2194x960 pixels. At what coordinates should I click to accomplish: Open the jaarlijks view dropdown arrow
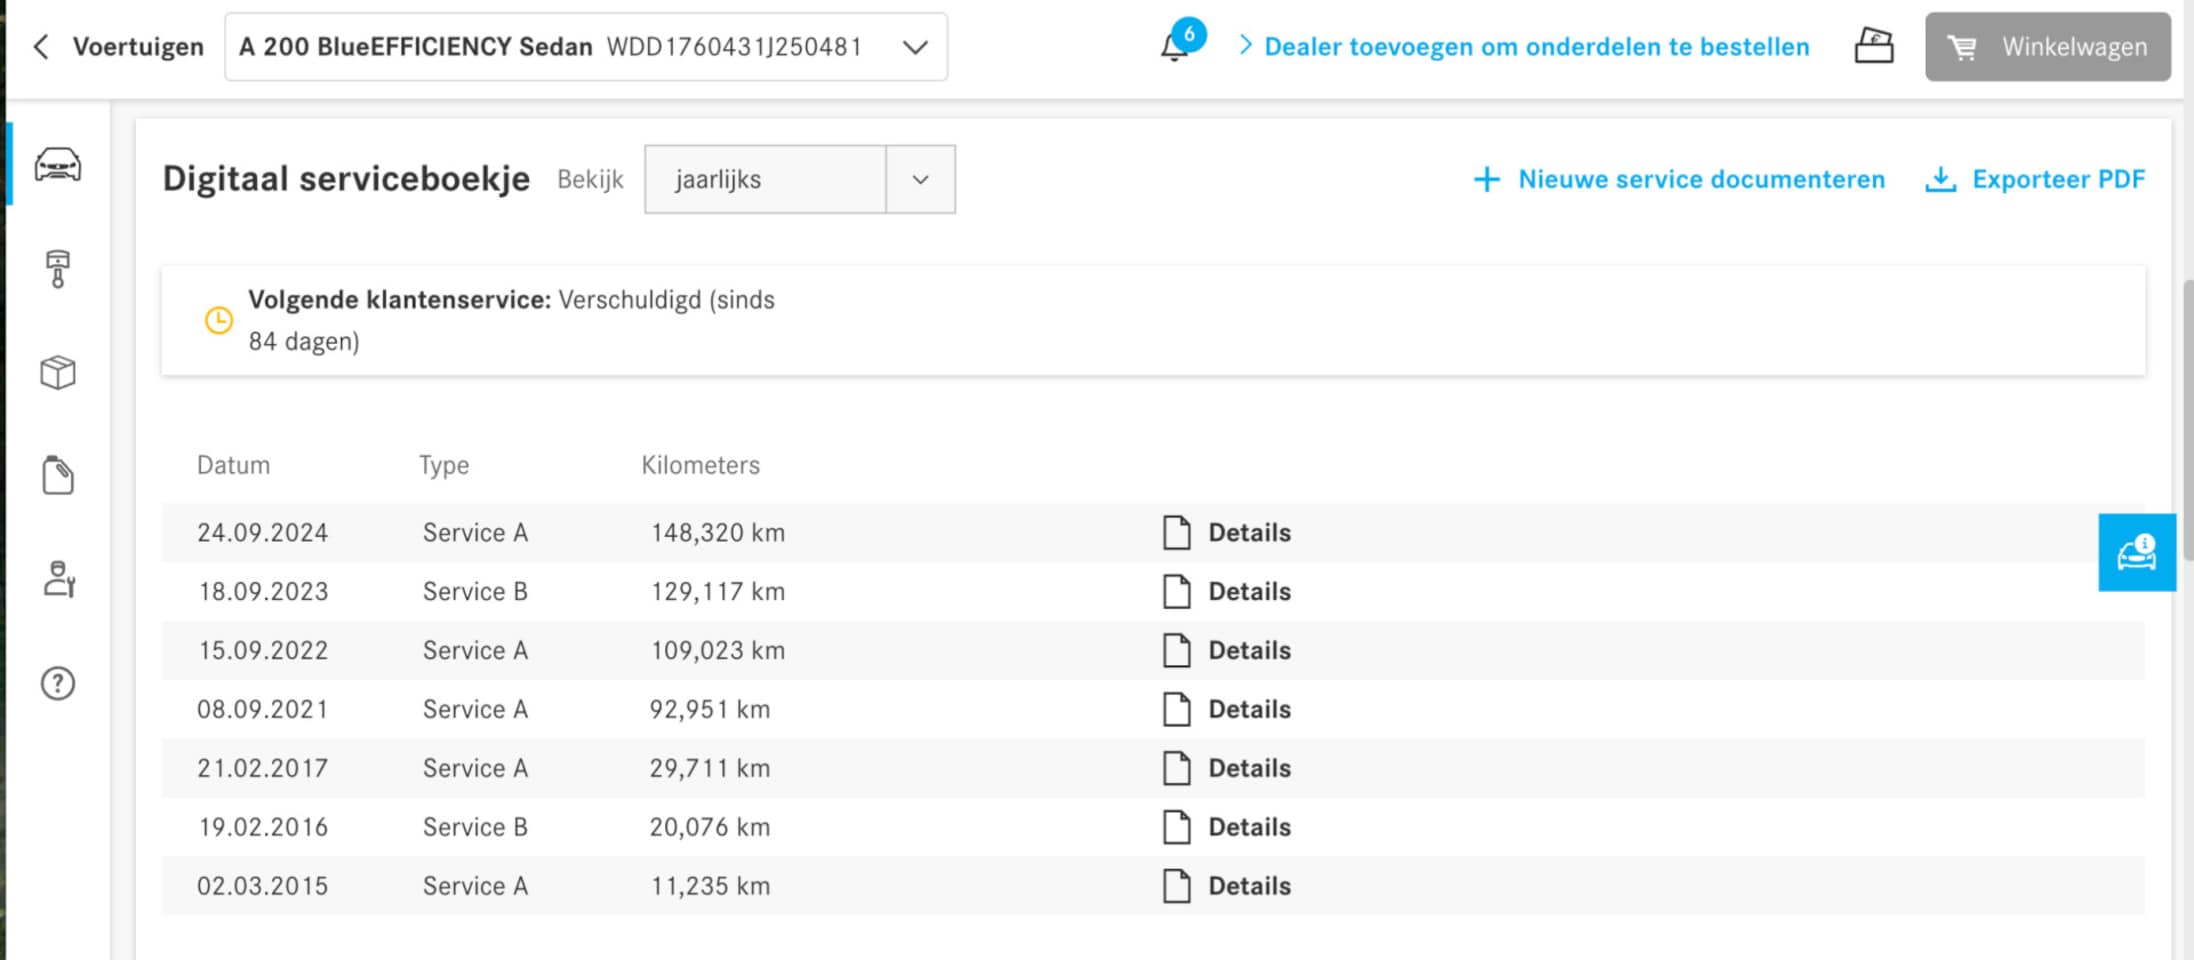coord(920,180)
